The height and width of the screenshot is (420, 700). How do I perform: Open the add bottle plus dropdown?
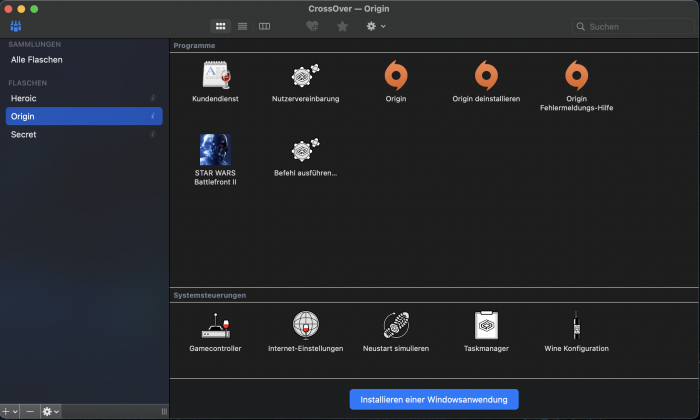(x=10, y=411)
